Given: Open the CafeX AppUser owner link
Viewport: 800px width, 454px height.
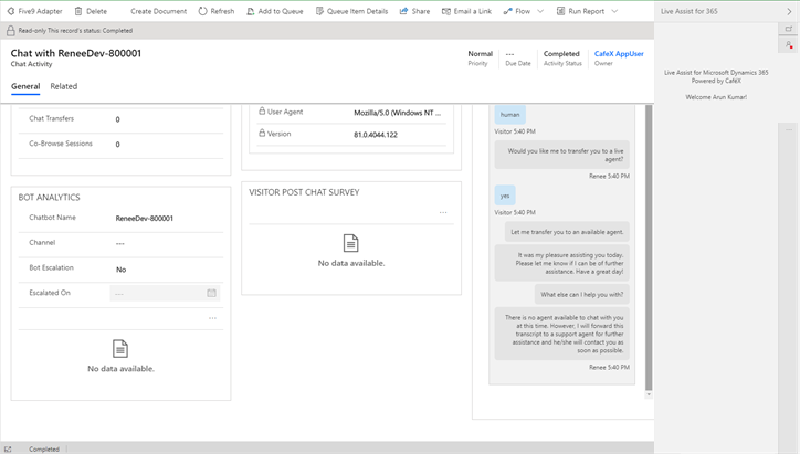Looking at the screenshot, I should (x=618, y=53).
